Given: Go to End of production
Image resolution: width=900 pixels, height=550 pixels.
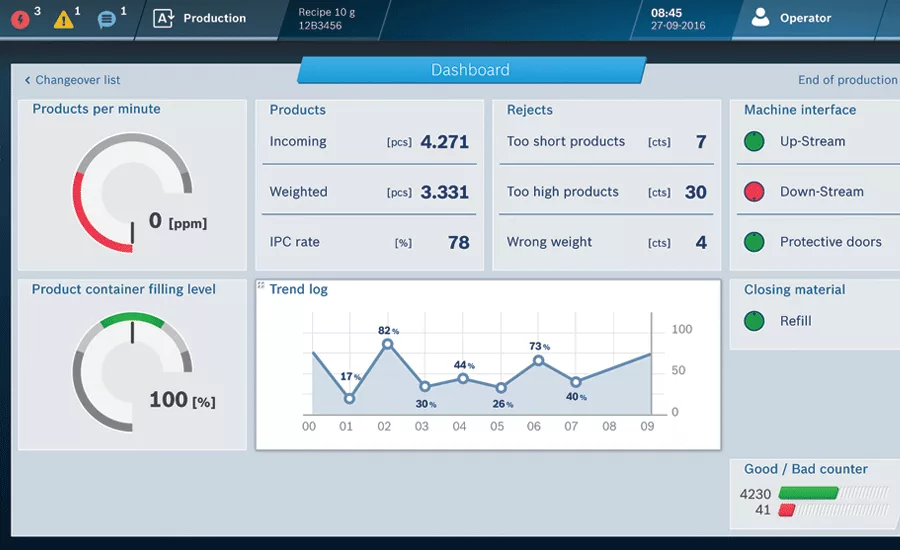Looking at the screenshot, I should [847, 80].
